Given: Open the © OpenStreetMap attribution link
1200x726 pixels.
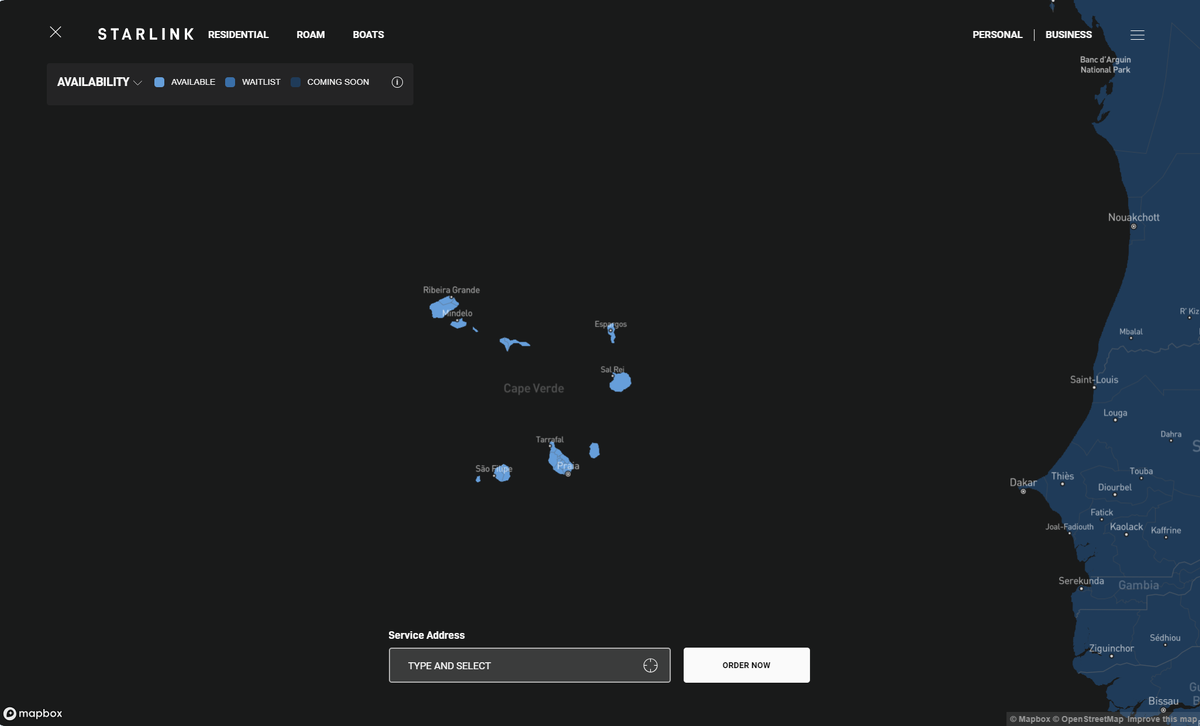Looking at the screenshot, I should pyautogui.click(x=1088, y=719).
